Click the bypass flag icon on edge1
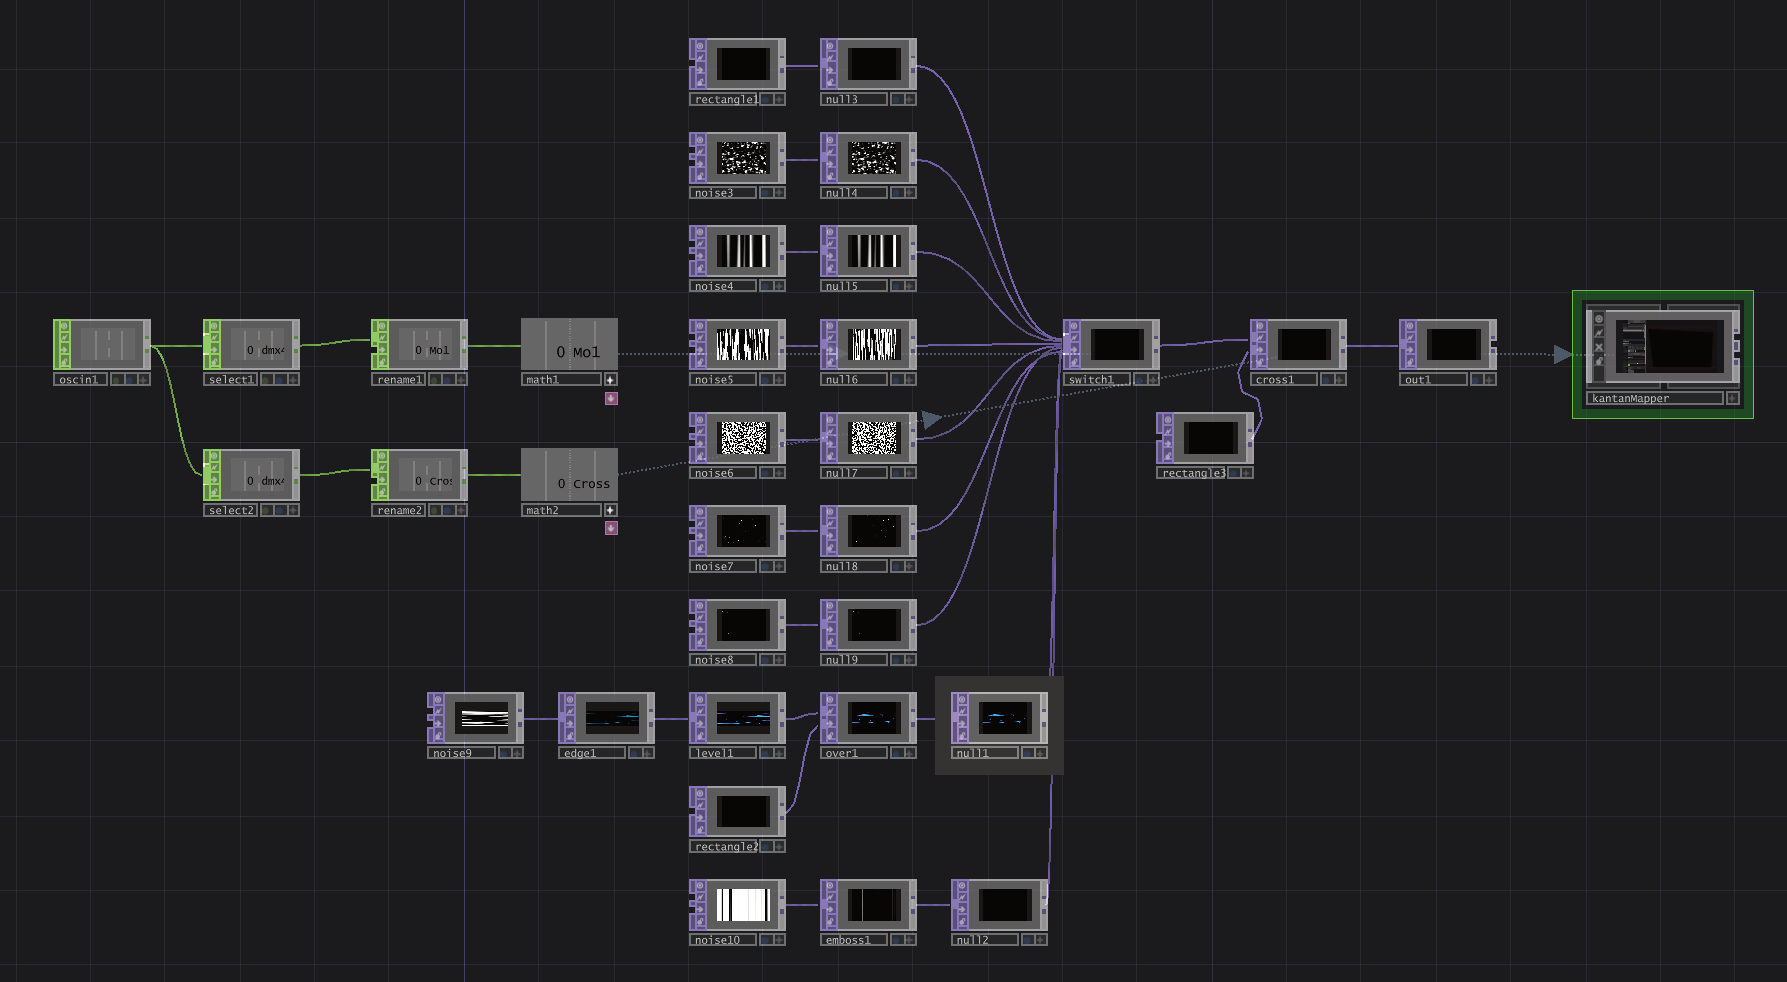Image resolution: width=1787 pixels, height=982 pixels. point(568,711)
